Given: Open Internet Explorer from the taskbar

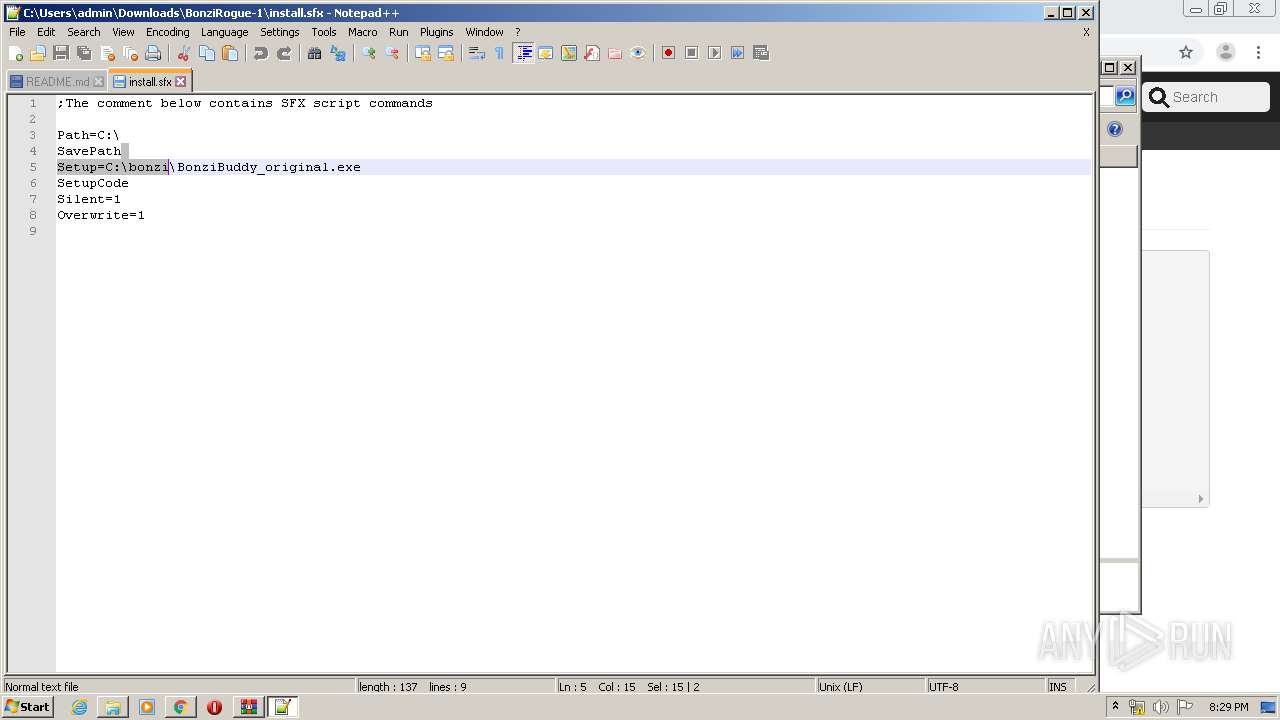Looking at the screenshot, I should (79, 707).
